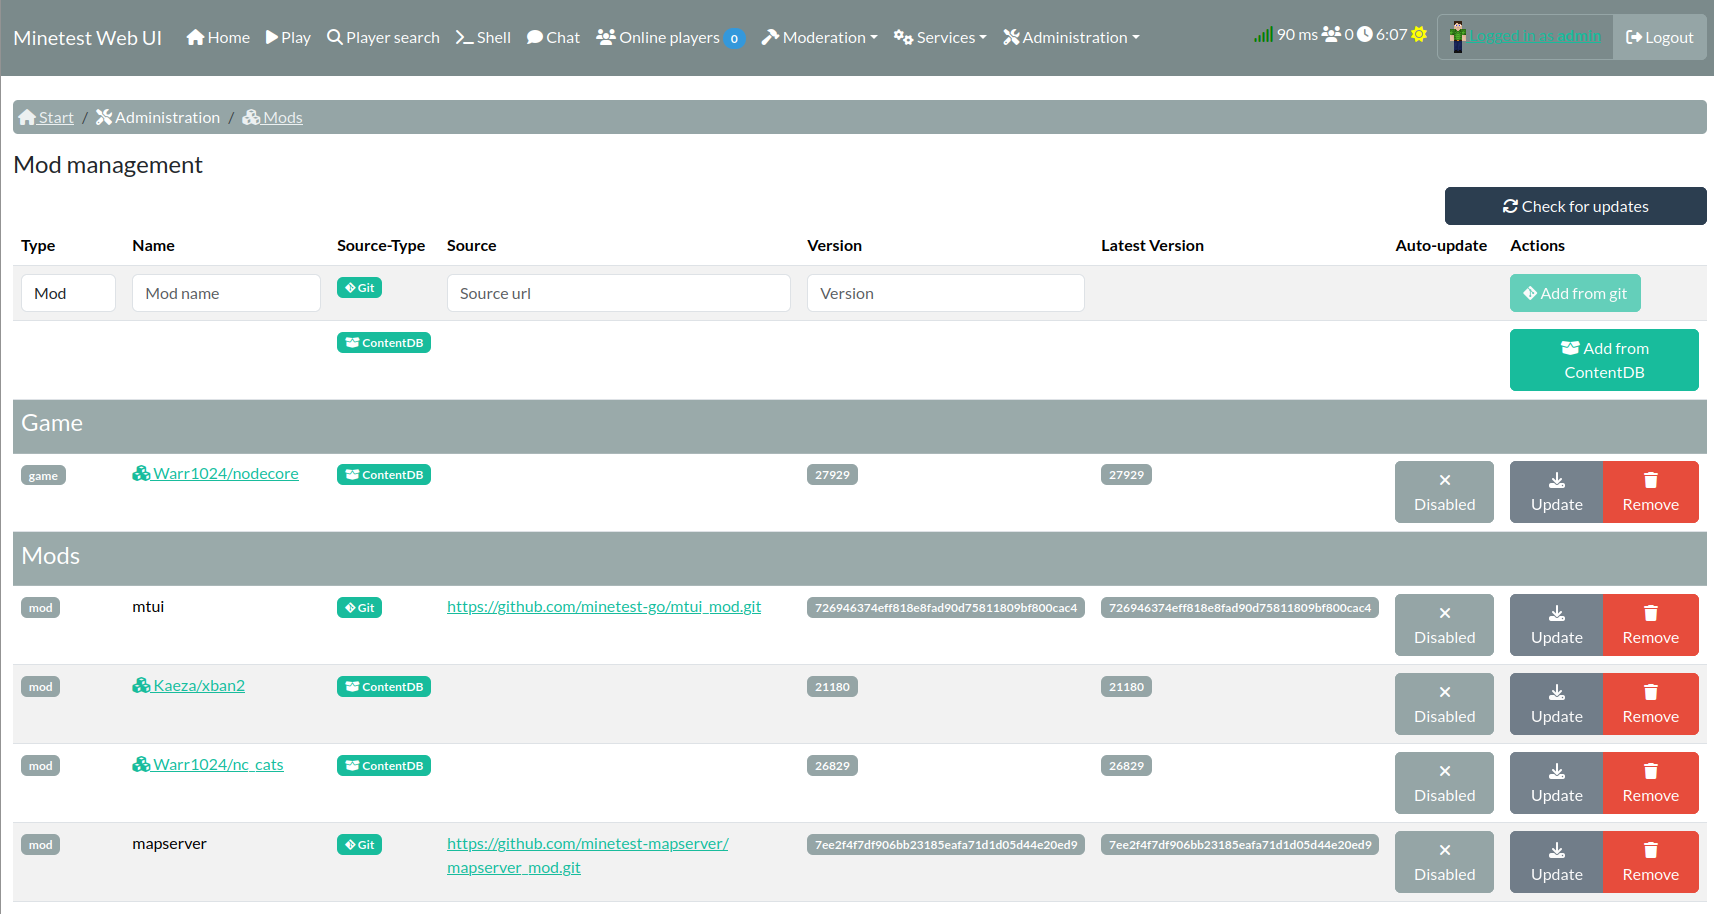The height and width of the screenshot is (914, 1714).
Task: Update the mapserver mod
Action: click(1556, 862)
